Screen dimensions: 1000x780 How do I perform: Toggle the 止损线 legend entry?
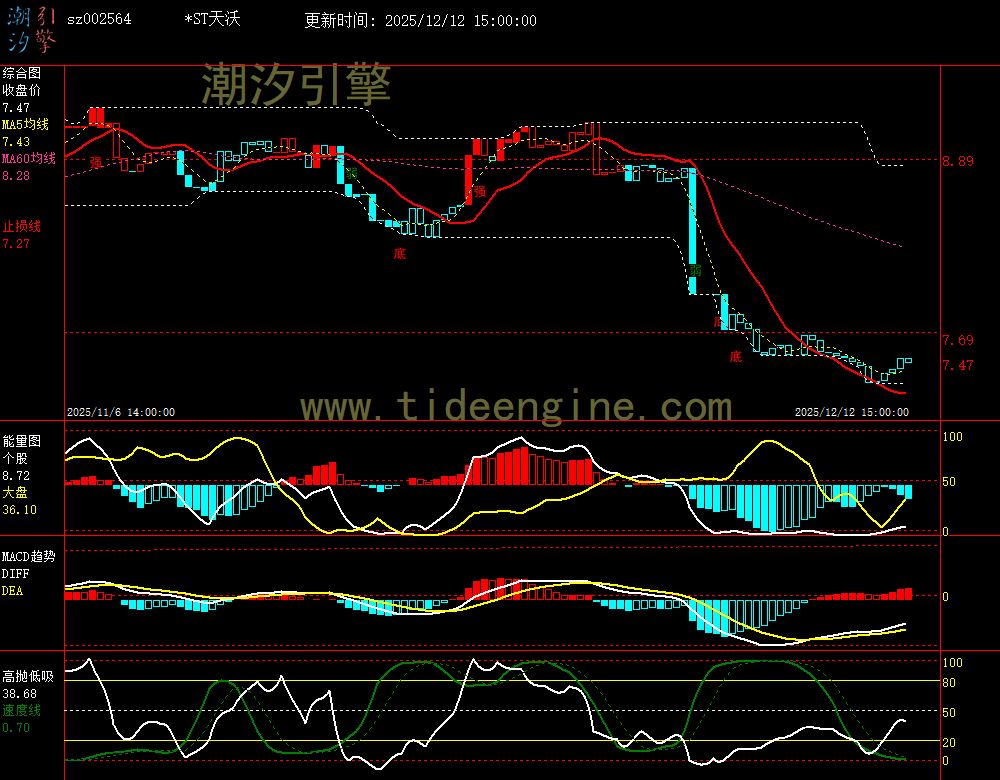tap(21, 226)
